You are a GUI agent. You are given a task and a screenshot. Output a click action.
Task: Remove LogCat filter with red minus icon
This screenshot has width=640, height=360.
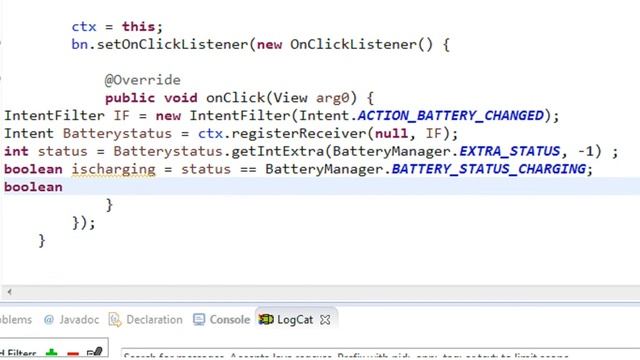click(73, 354)
